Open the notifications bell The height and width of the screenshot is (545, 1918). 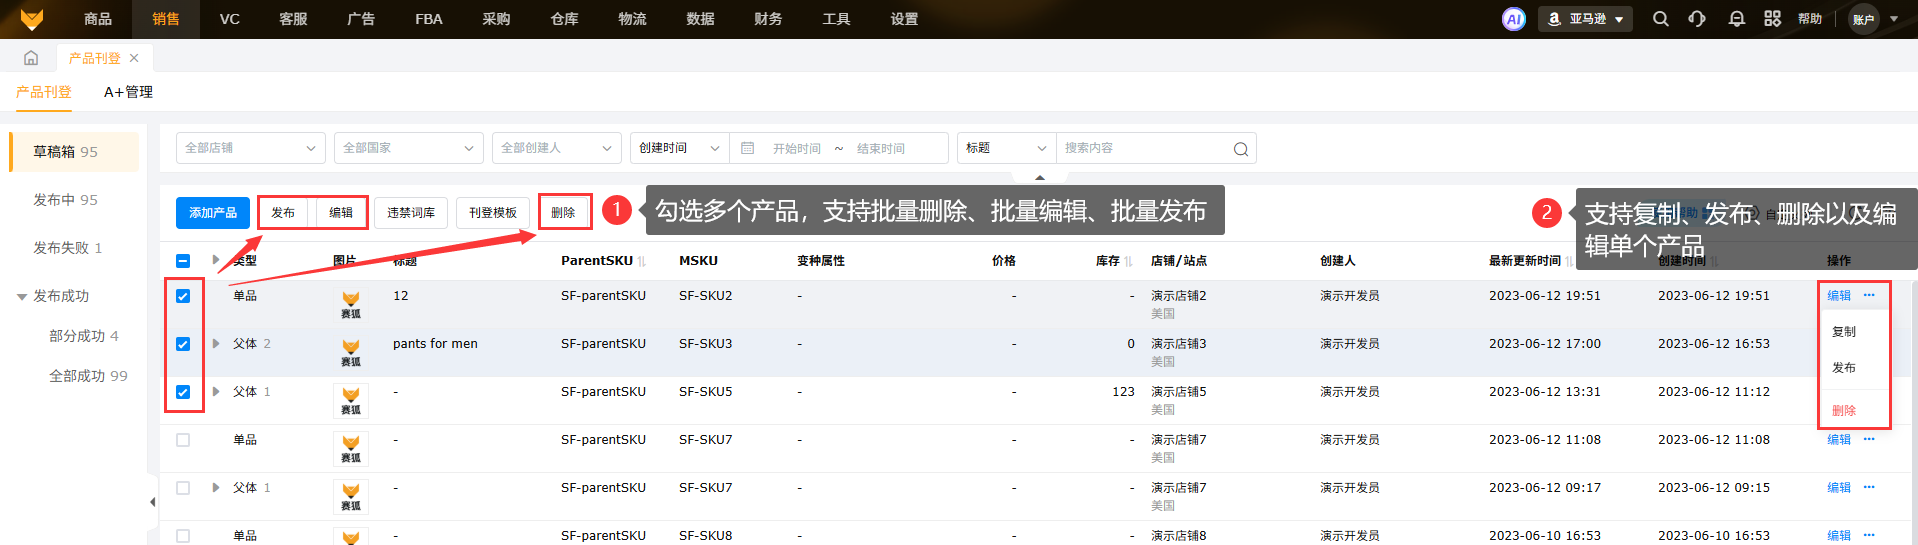[x=1736, y=19]
